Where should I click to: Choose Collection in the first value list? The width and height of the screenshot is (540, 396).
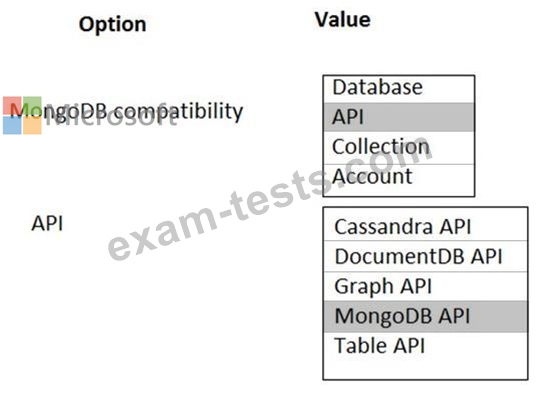(x=398, y=148)
